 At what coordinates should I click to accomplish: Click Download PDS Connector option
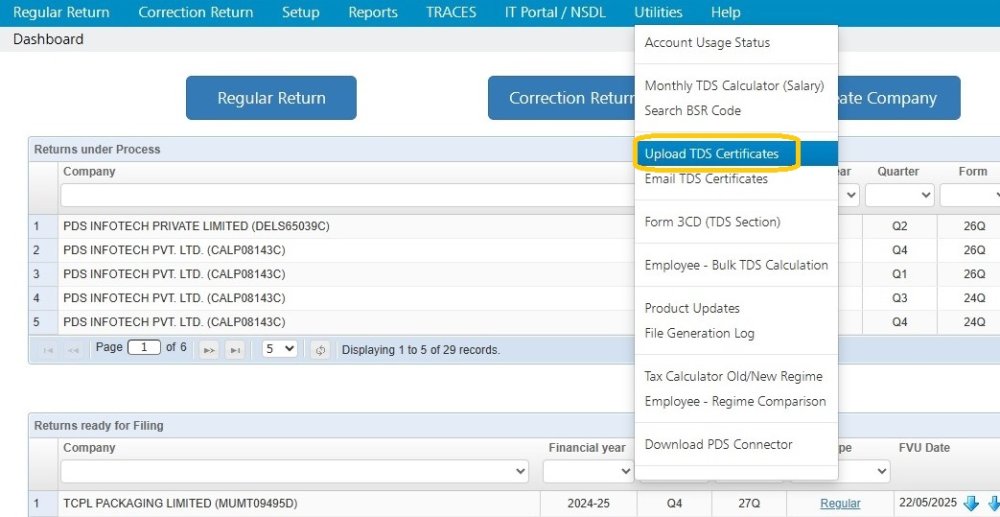click(x=718, y=444)
